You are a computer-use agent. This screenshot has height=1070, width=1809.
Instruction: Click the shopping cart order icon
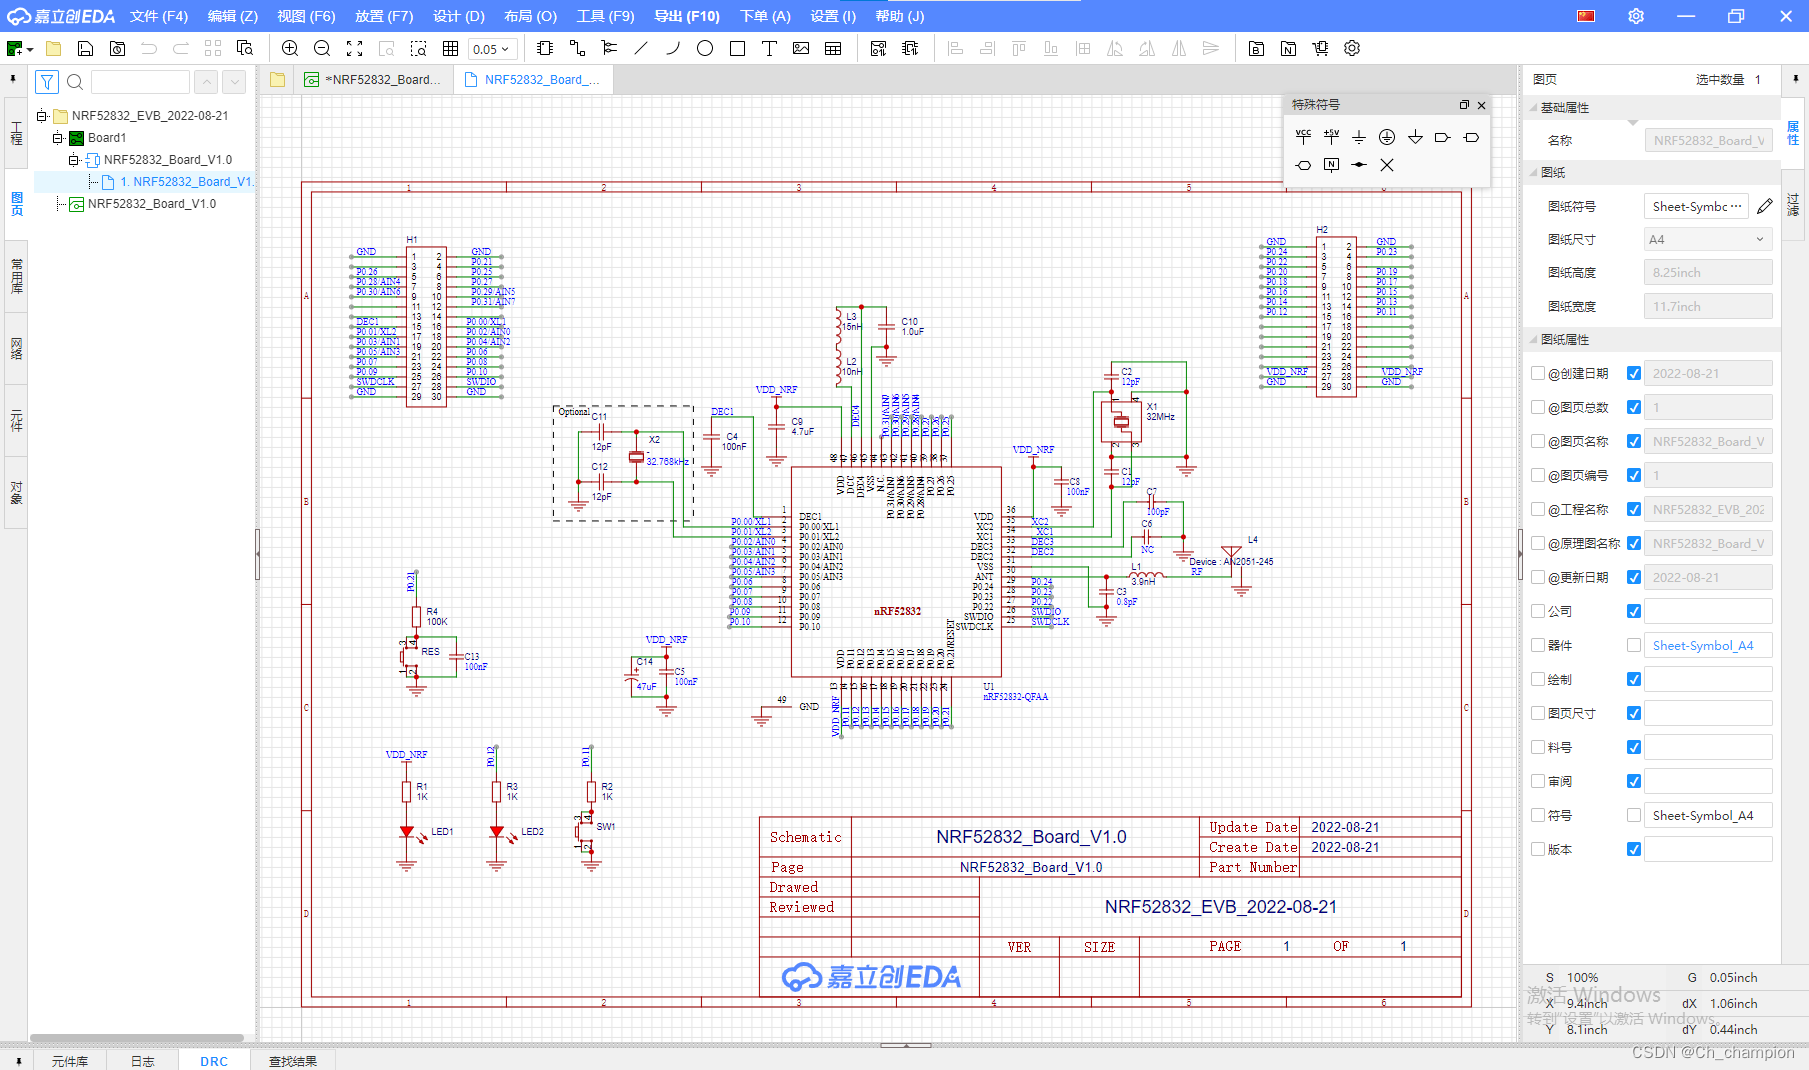pyautogui.click(x=1319, y=48)
